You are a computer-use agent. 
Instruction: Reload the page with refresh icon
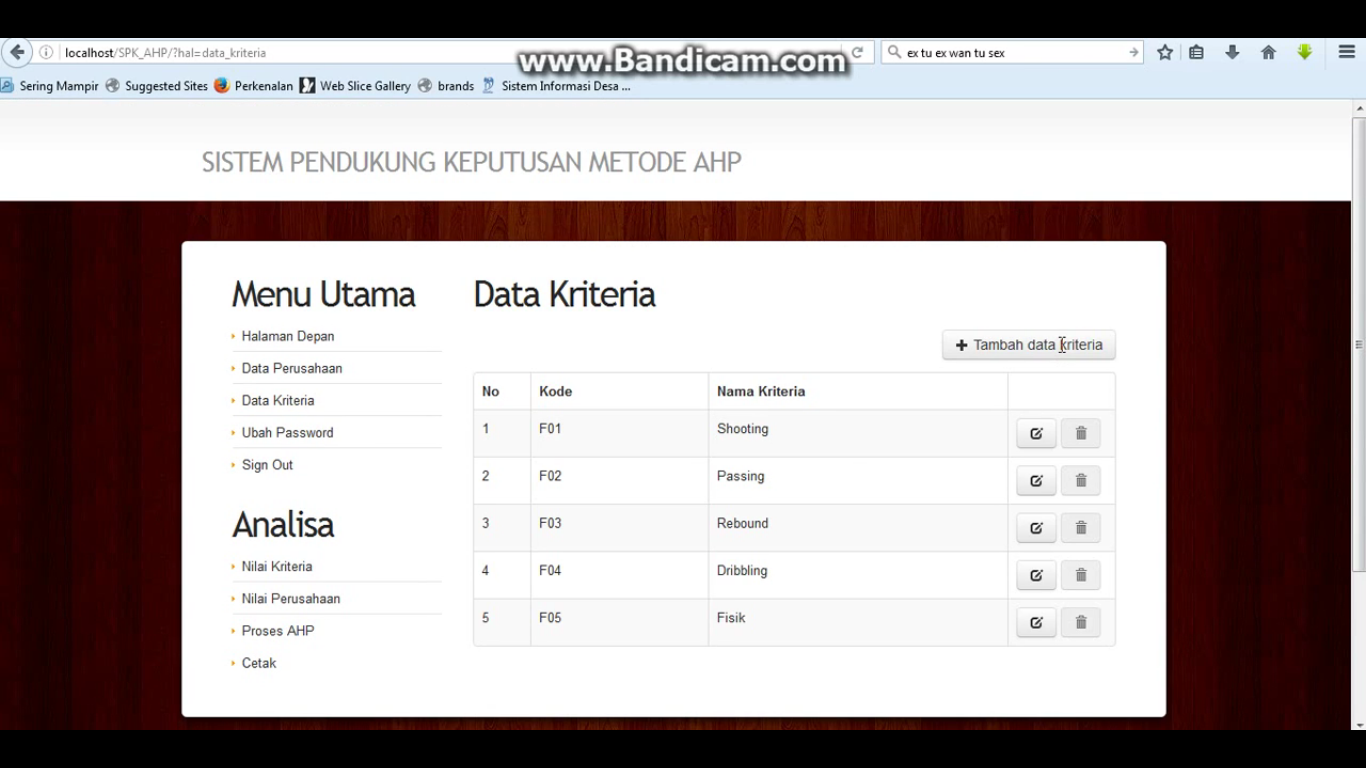(x=857, y=53)
